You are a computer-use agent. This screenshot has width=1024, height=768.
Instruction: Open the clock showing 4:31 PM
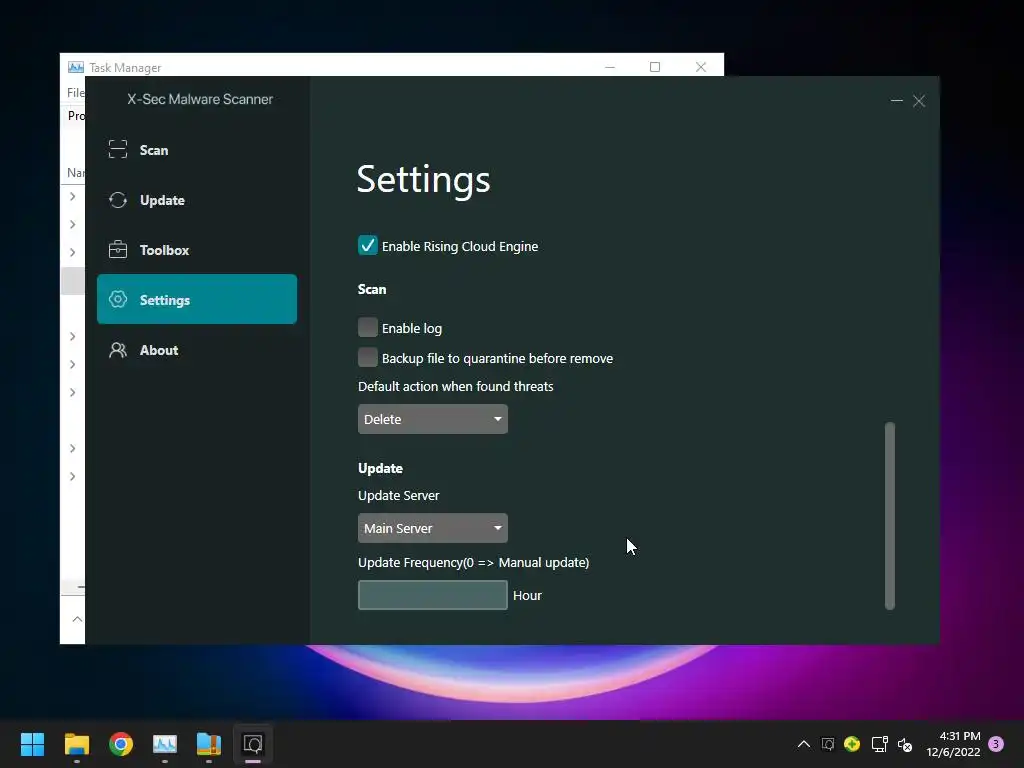tap(953, 744)
